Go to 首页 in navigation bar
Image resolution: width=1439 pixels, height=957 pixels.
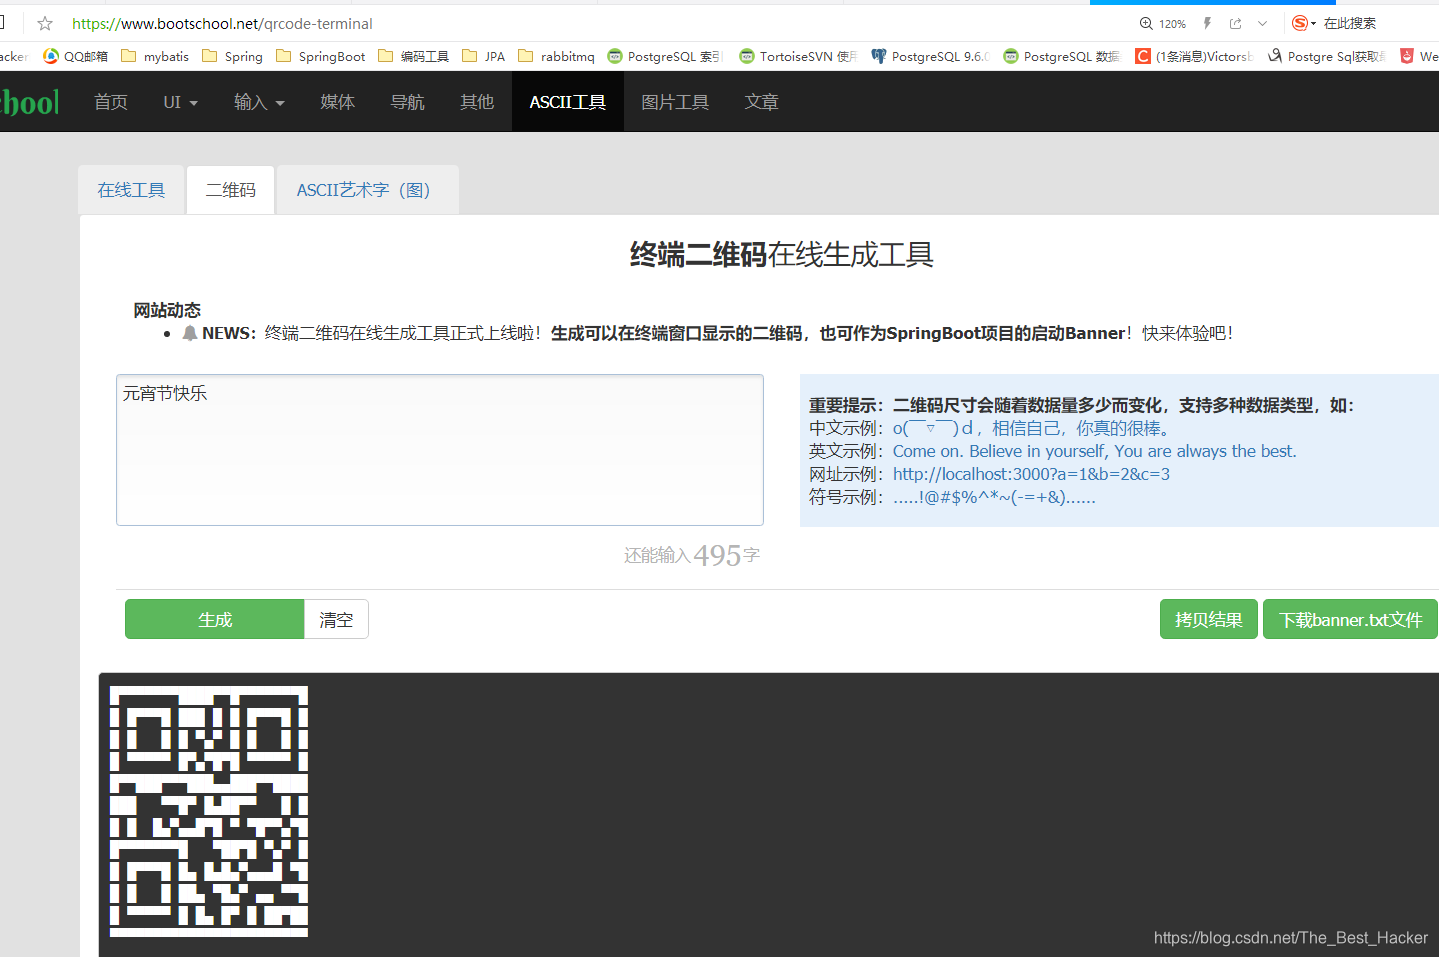pyautogui.click(x=111, y=102)
